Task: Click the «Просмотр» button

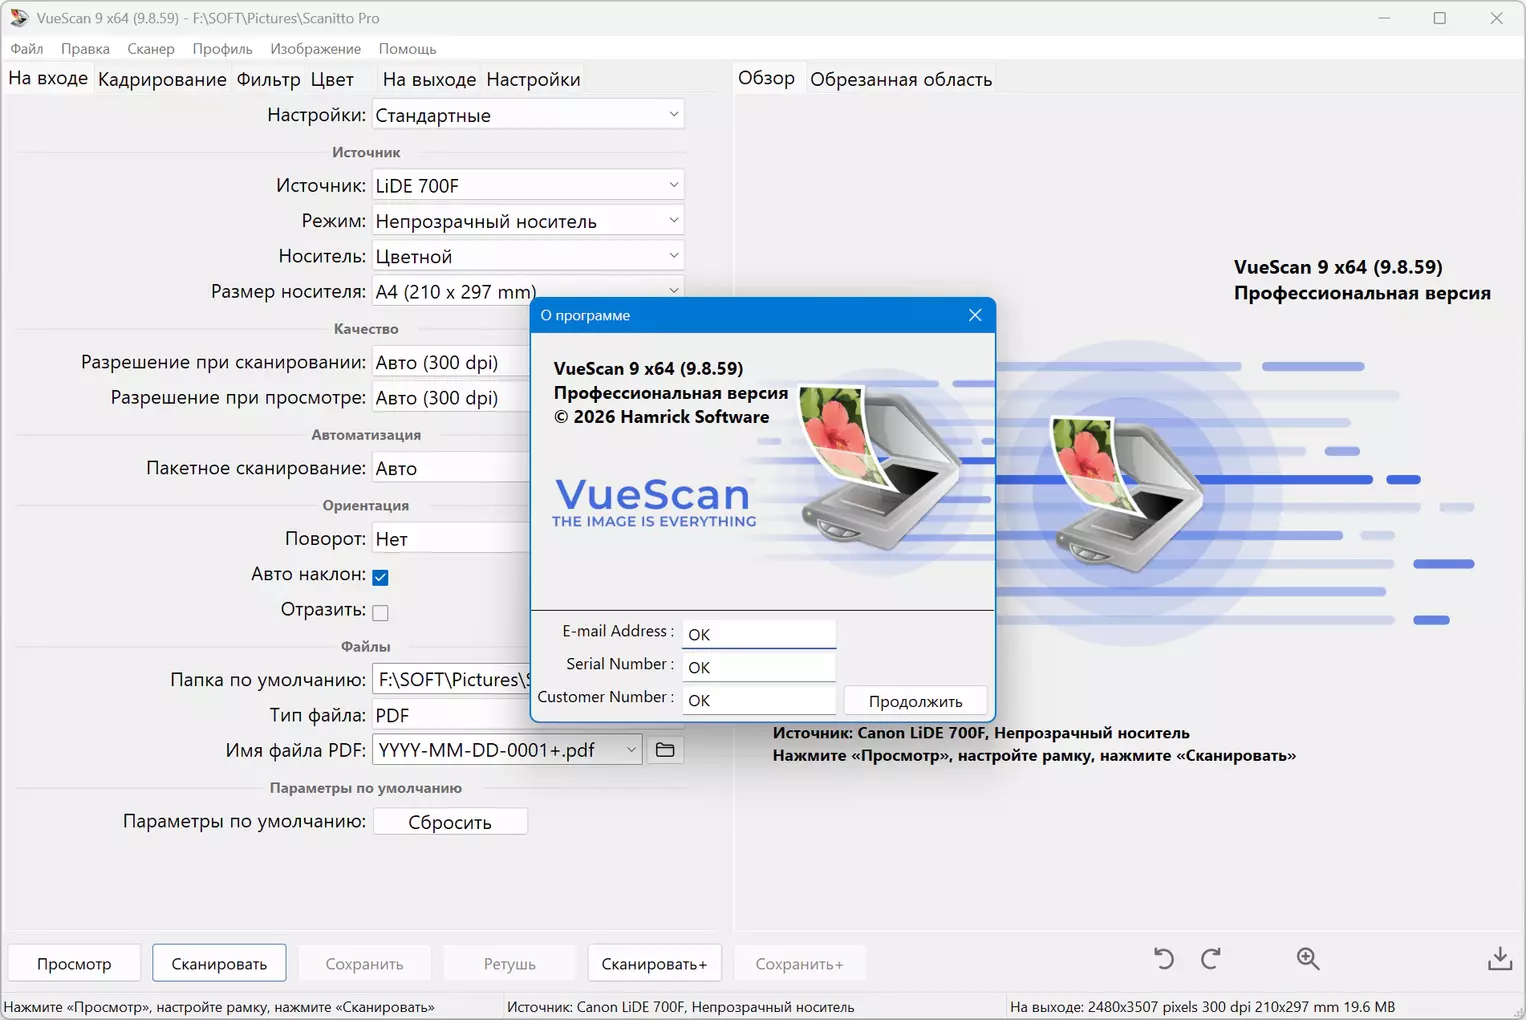Action: (74, 964)
